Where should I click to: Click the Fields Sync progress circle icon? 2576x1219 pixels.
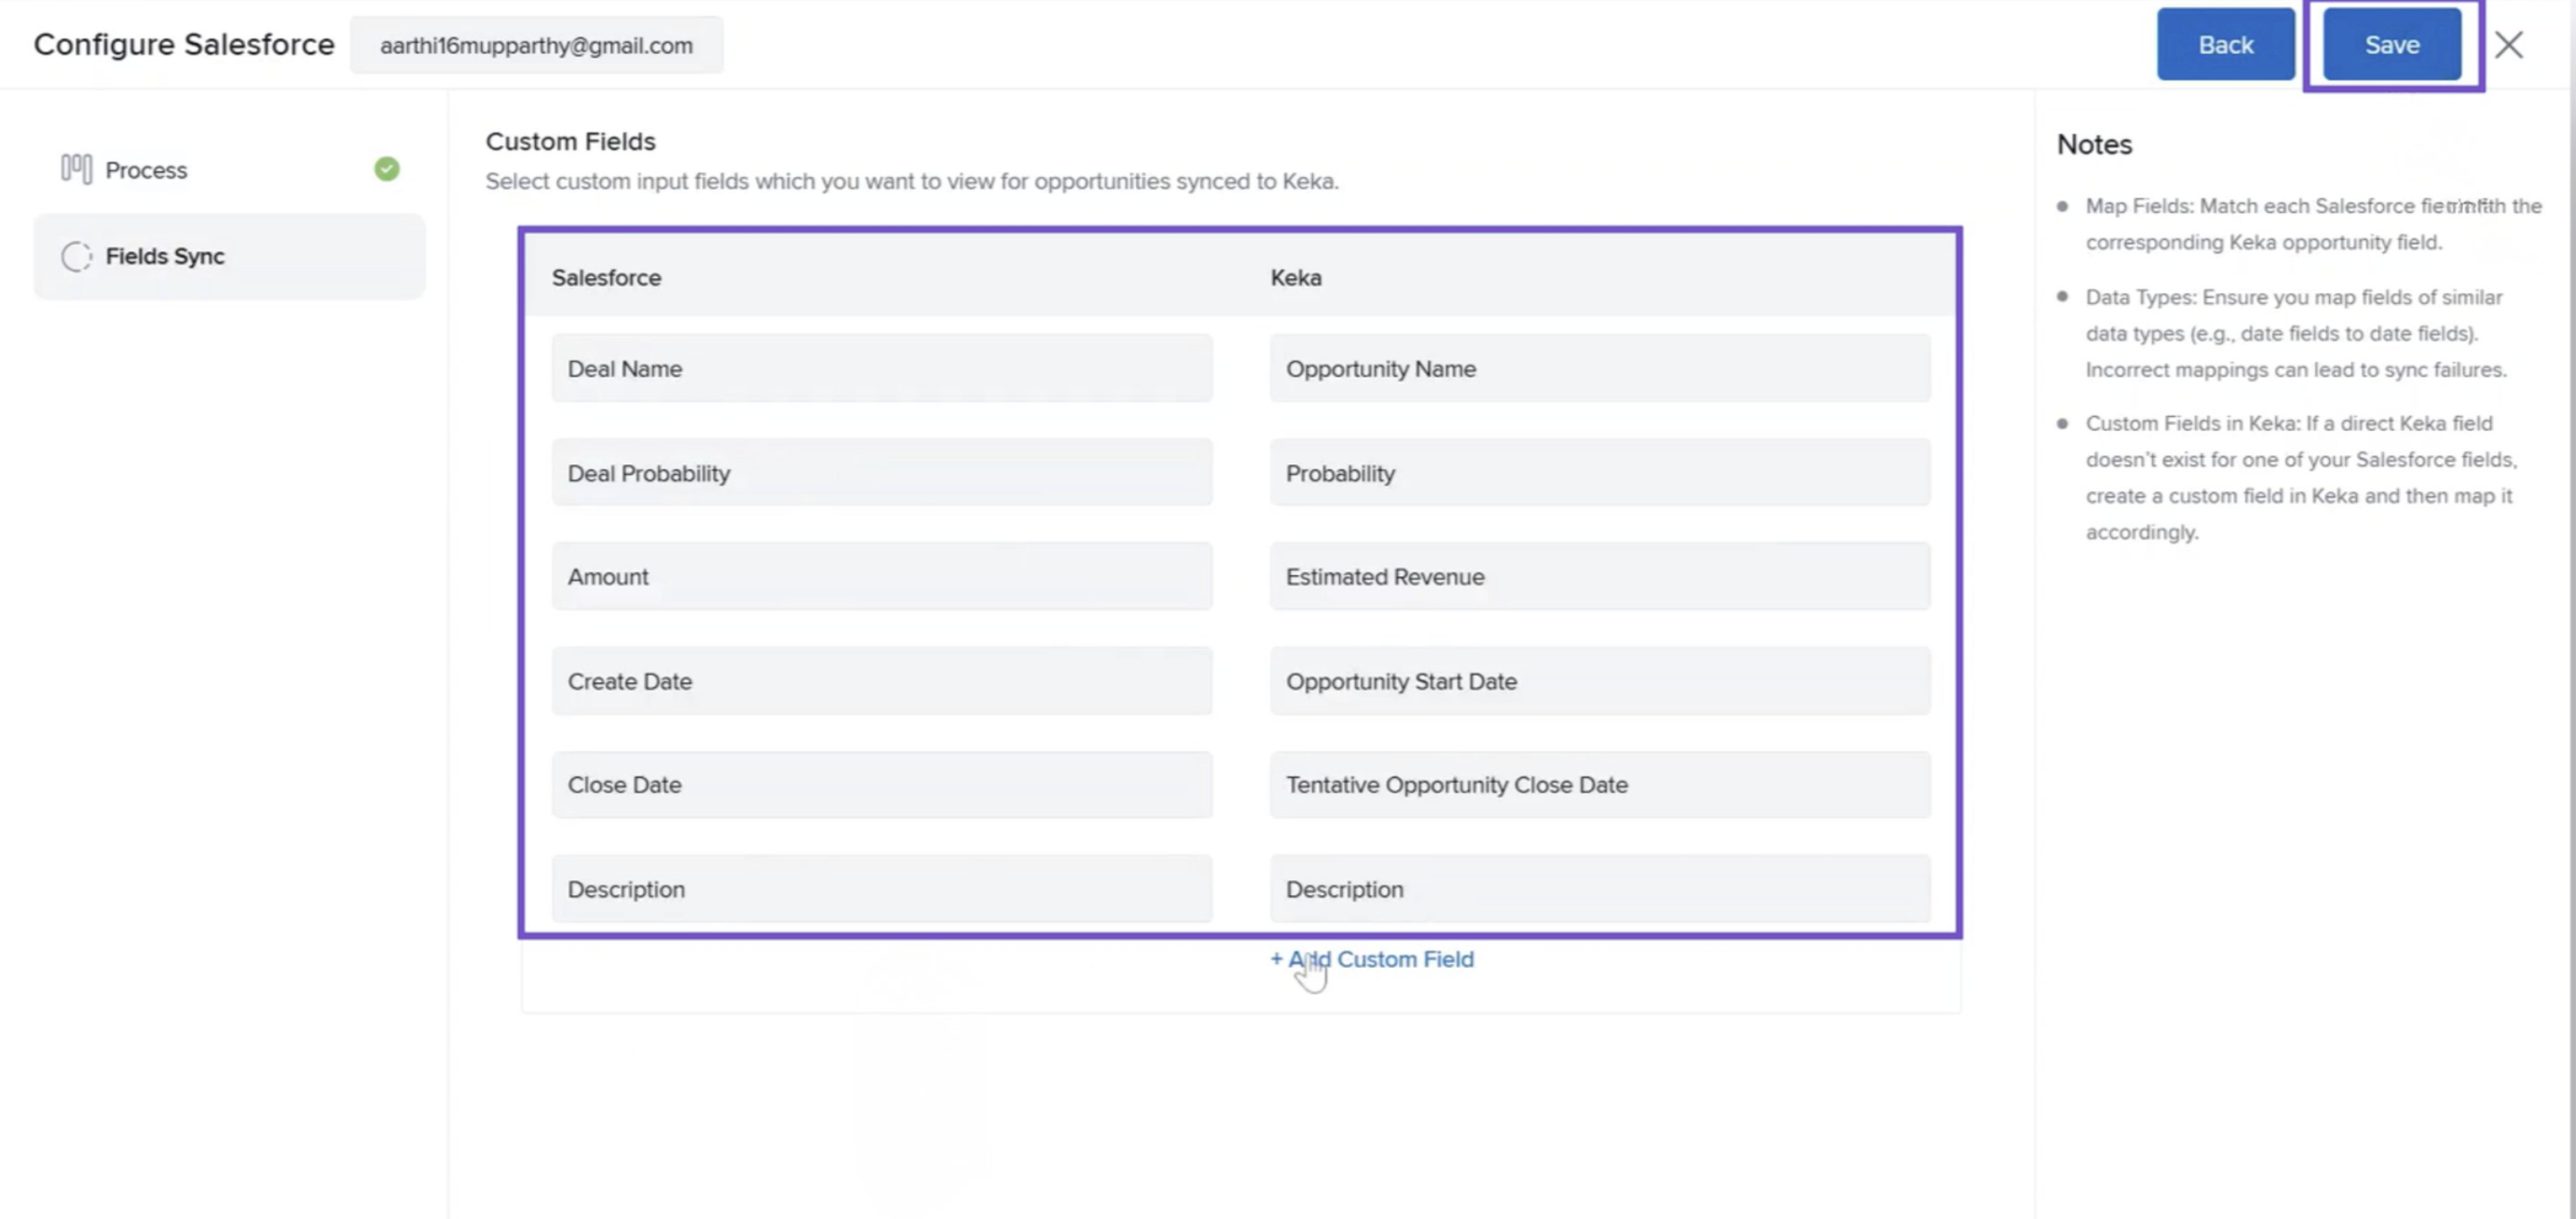coord(76,257)
